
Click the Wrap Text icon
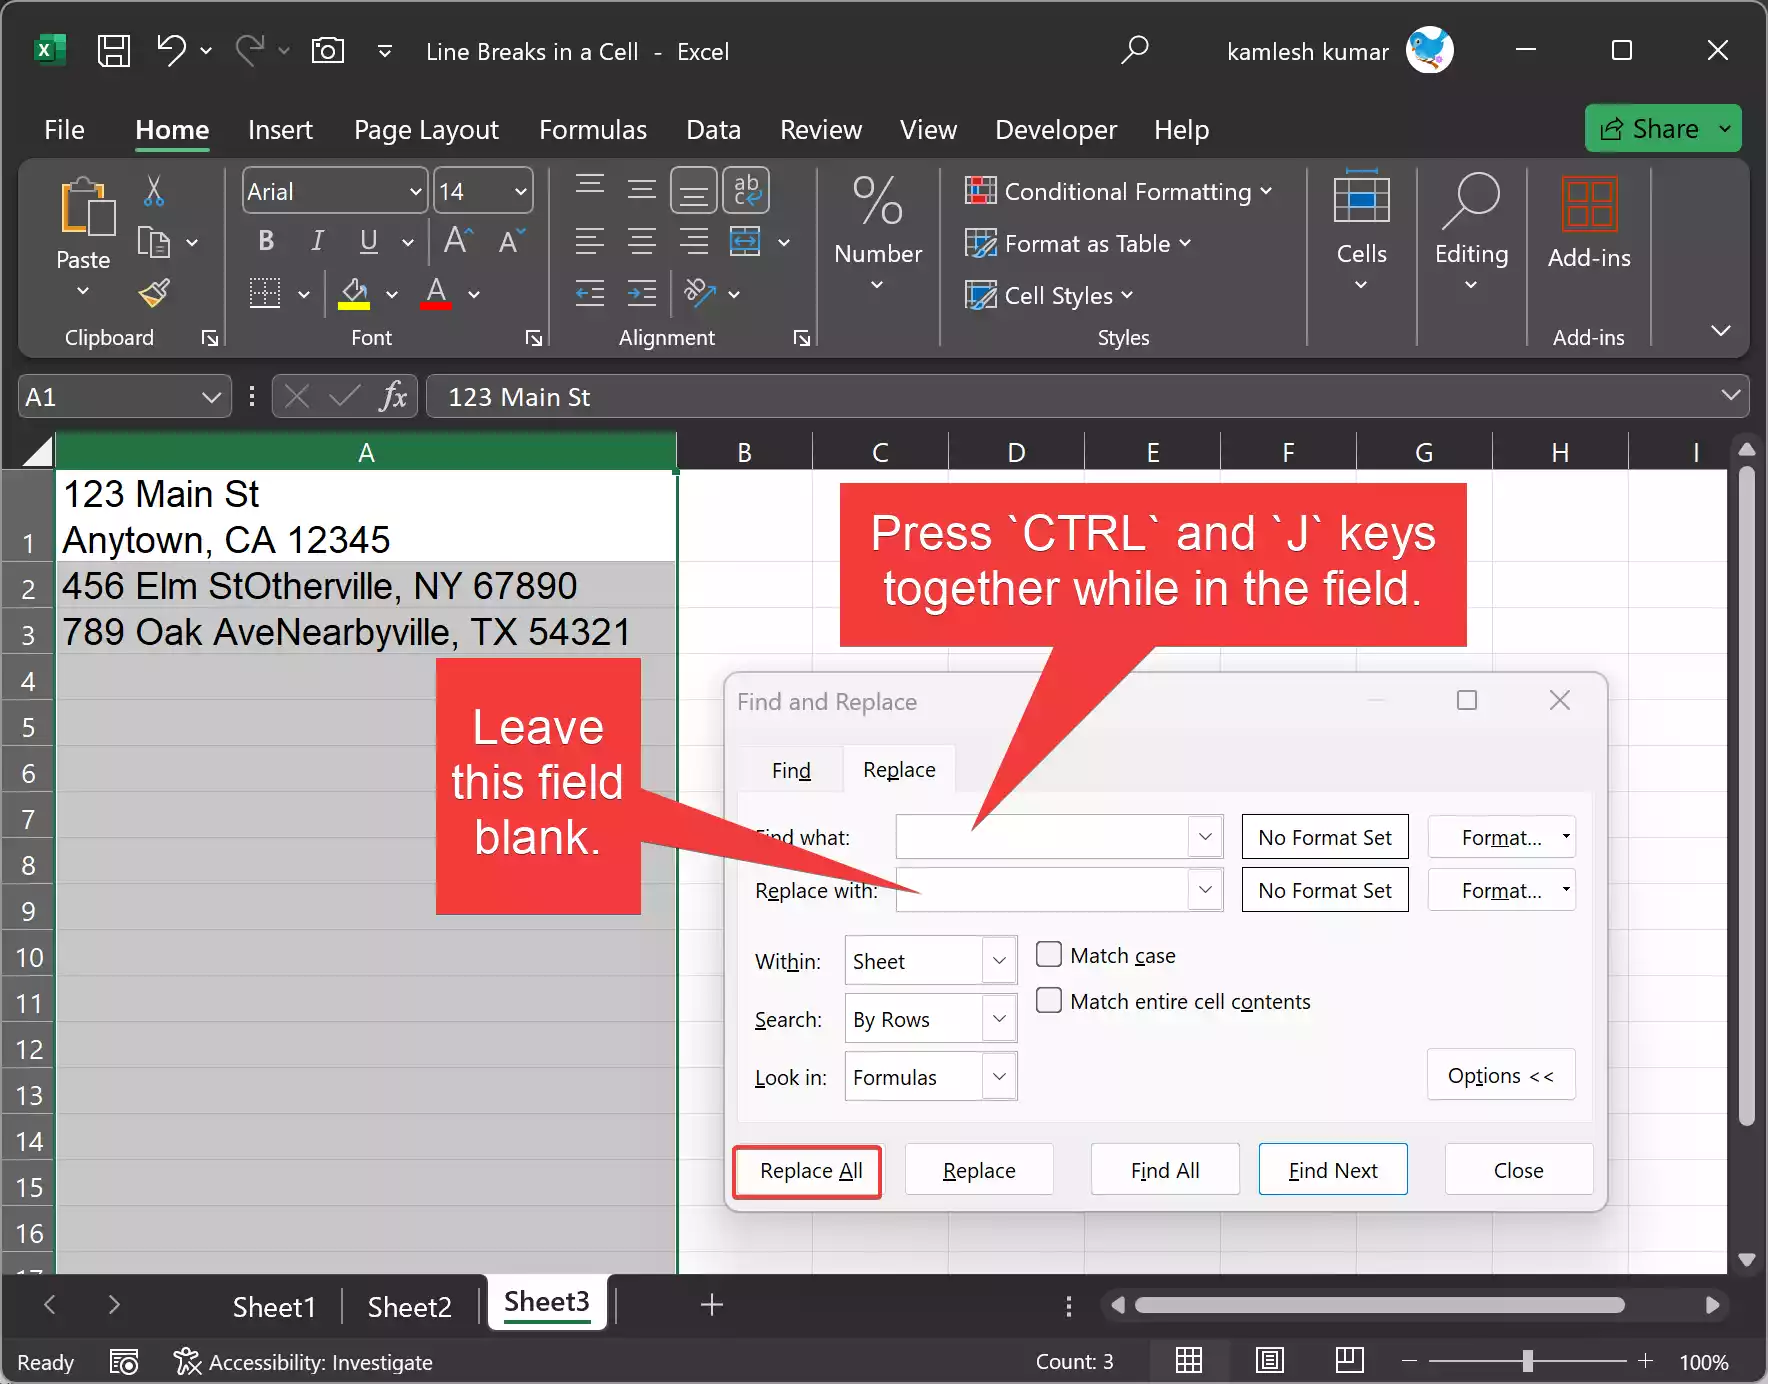[746, 190]
